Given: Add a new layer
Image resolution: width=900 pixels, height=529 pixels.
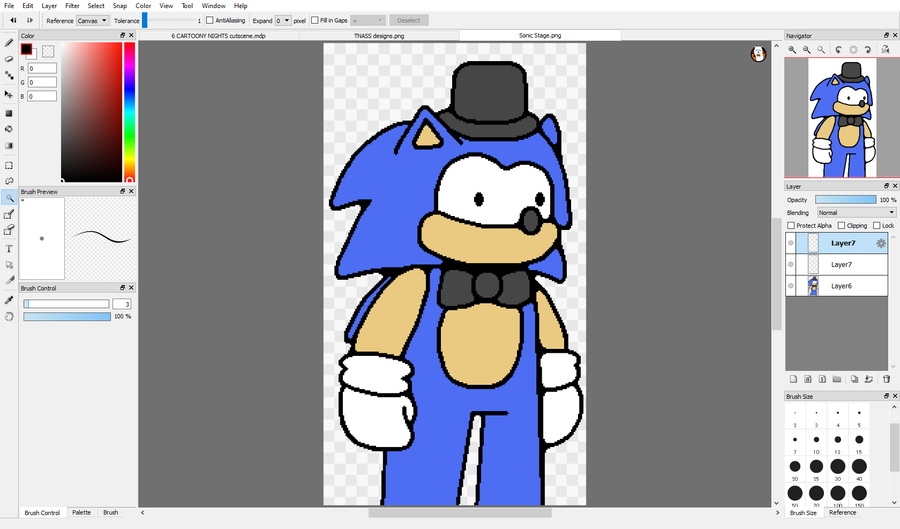Looking at the screenshot, I should click(x=793, y=379).
